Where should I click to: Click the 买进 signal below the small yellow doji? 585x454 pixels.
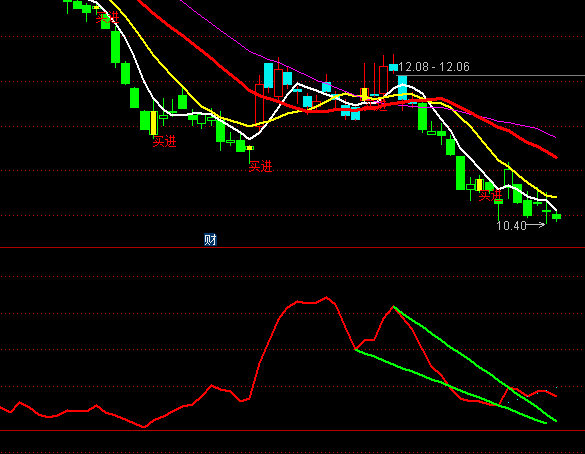point(260,166)
